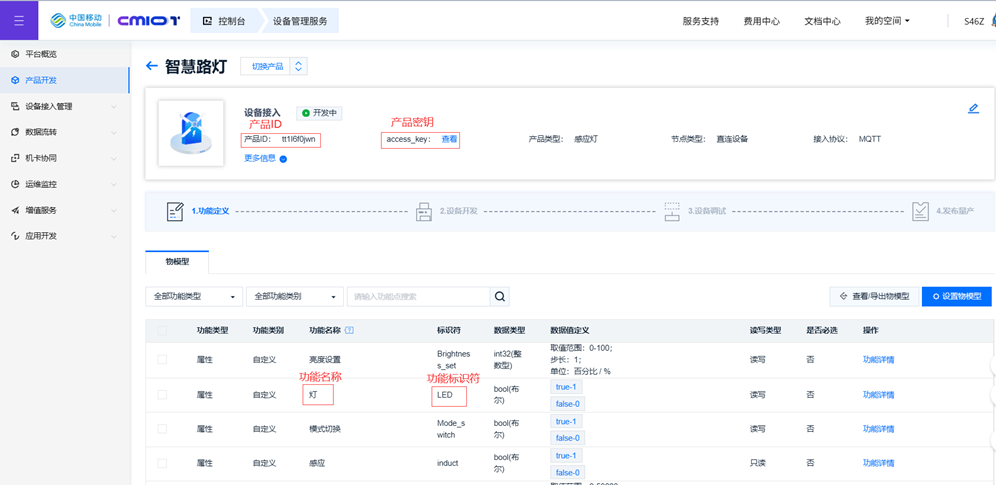Viewport: 996px width, 485px height.
Task: Open 文档中心 in the top menu
Action: point(822,21)
